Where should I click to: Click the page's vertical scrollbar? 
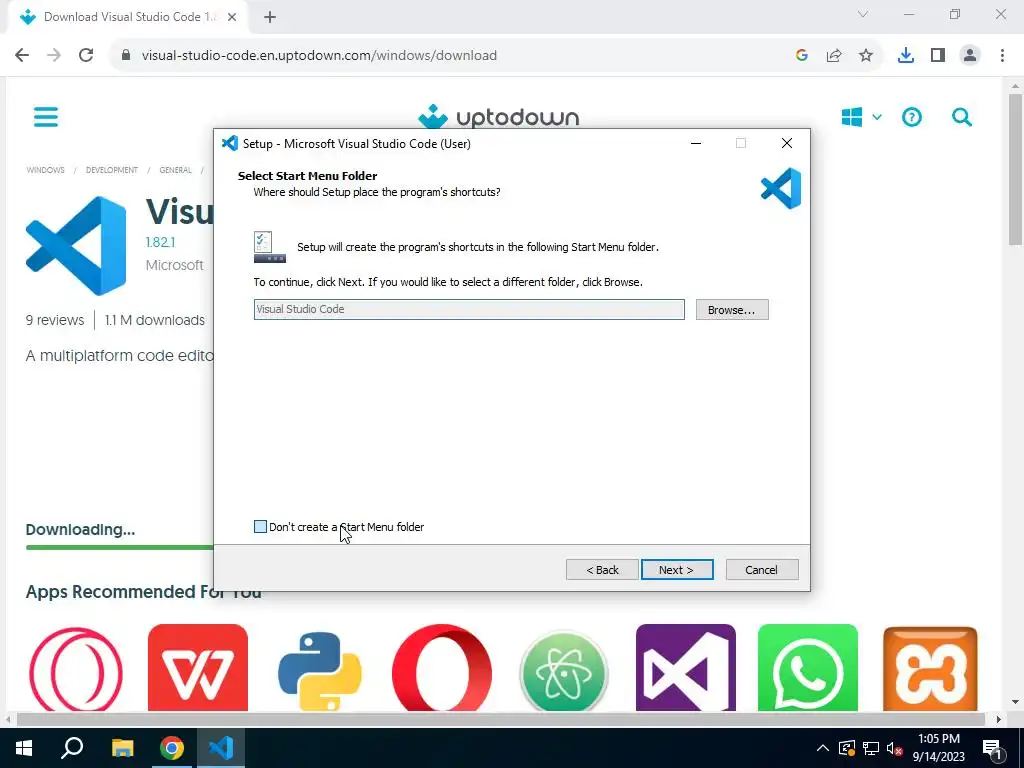(1016, 170)
